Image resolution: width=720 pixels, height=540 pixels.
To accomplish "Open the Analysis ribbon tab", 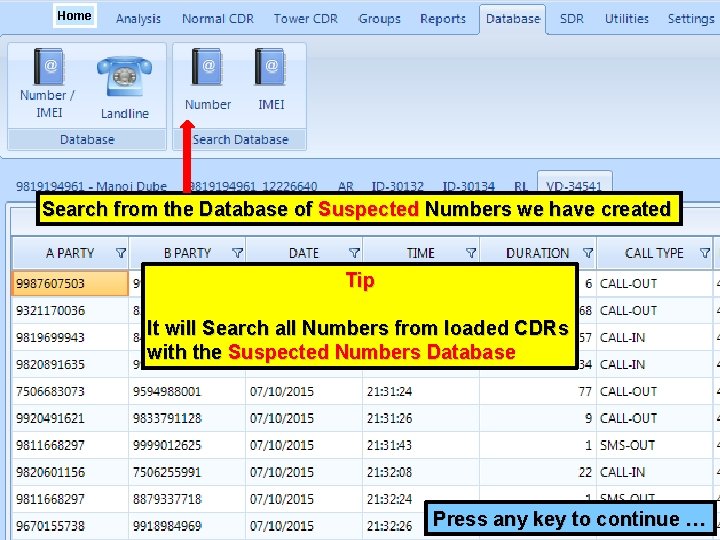I will (138, 19).
